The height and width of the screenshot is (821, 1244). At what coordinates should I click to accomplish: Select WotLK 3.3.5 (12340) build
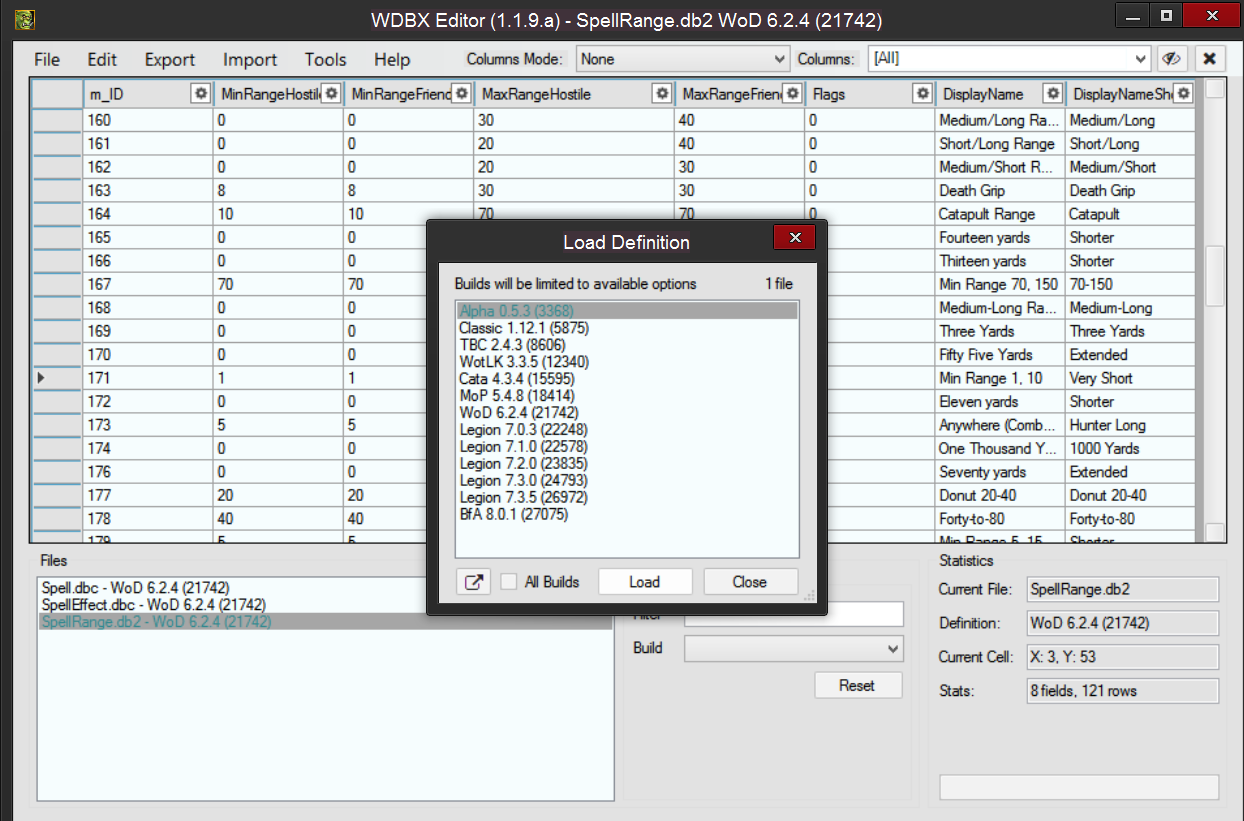[x=627, y=362]
